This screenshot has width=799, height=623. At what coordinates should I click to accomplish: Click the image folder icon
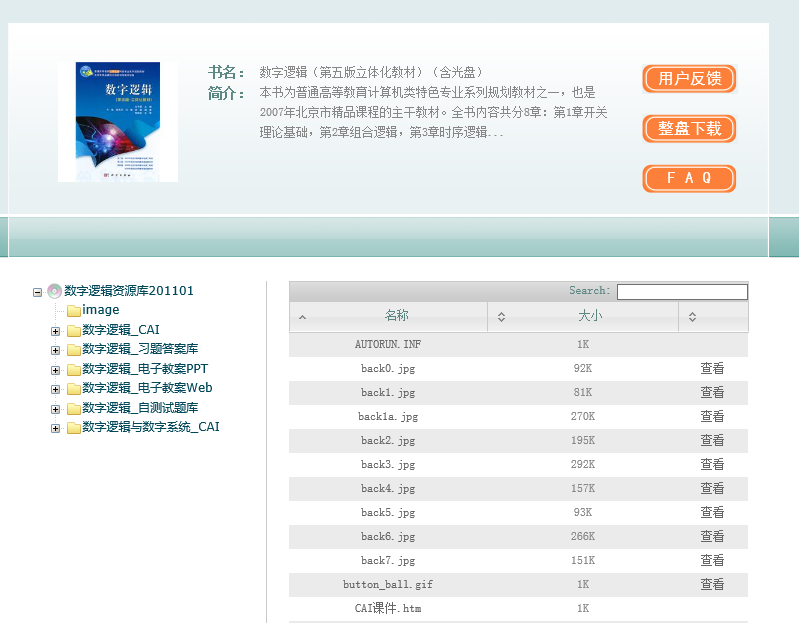[74, 311]
